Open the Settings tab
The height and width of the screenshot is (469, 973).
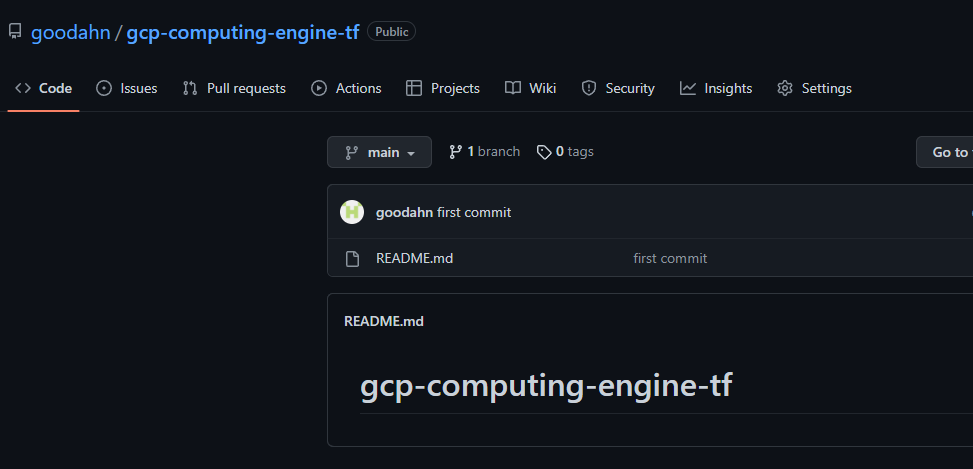(814, 89)
